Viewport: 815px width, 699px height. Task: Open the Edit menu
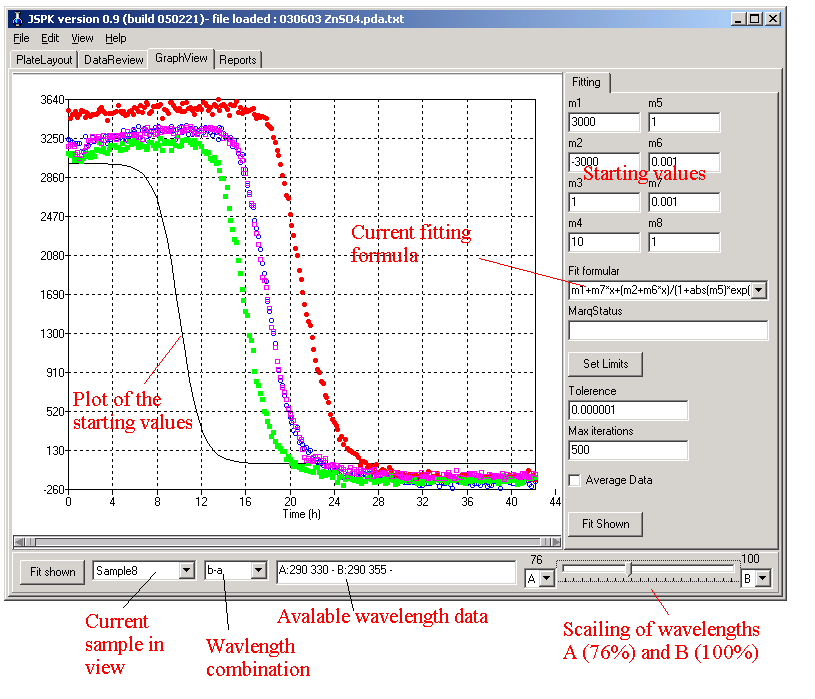pyautogui.click(x=50, y=38)
